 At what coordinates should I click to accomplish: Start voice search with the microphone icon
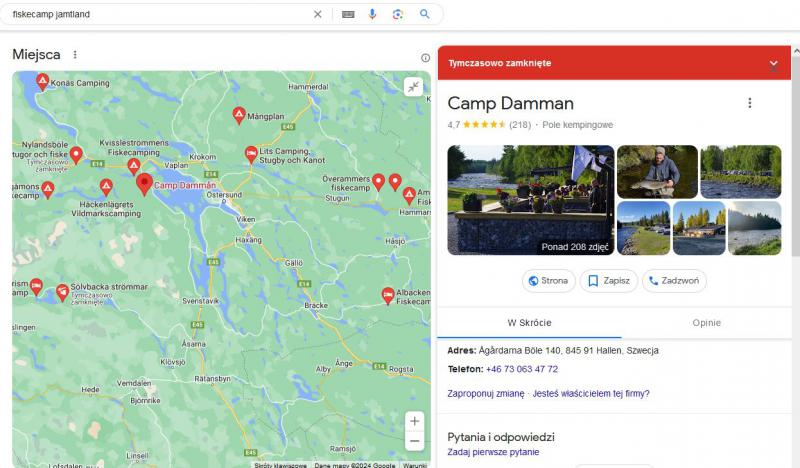[373, 14]
